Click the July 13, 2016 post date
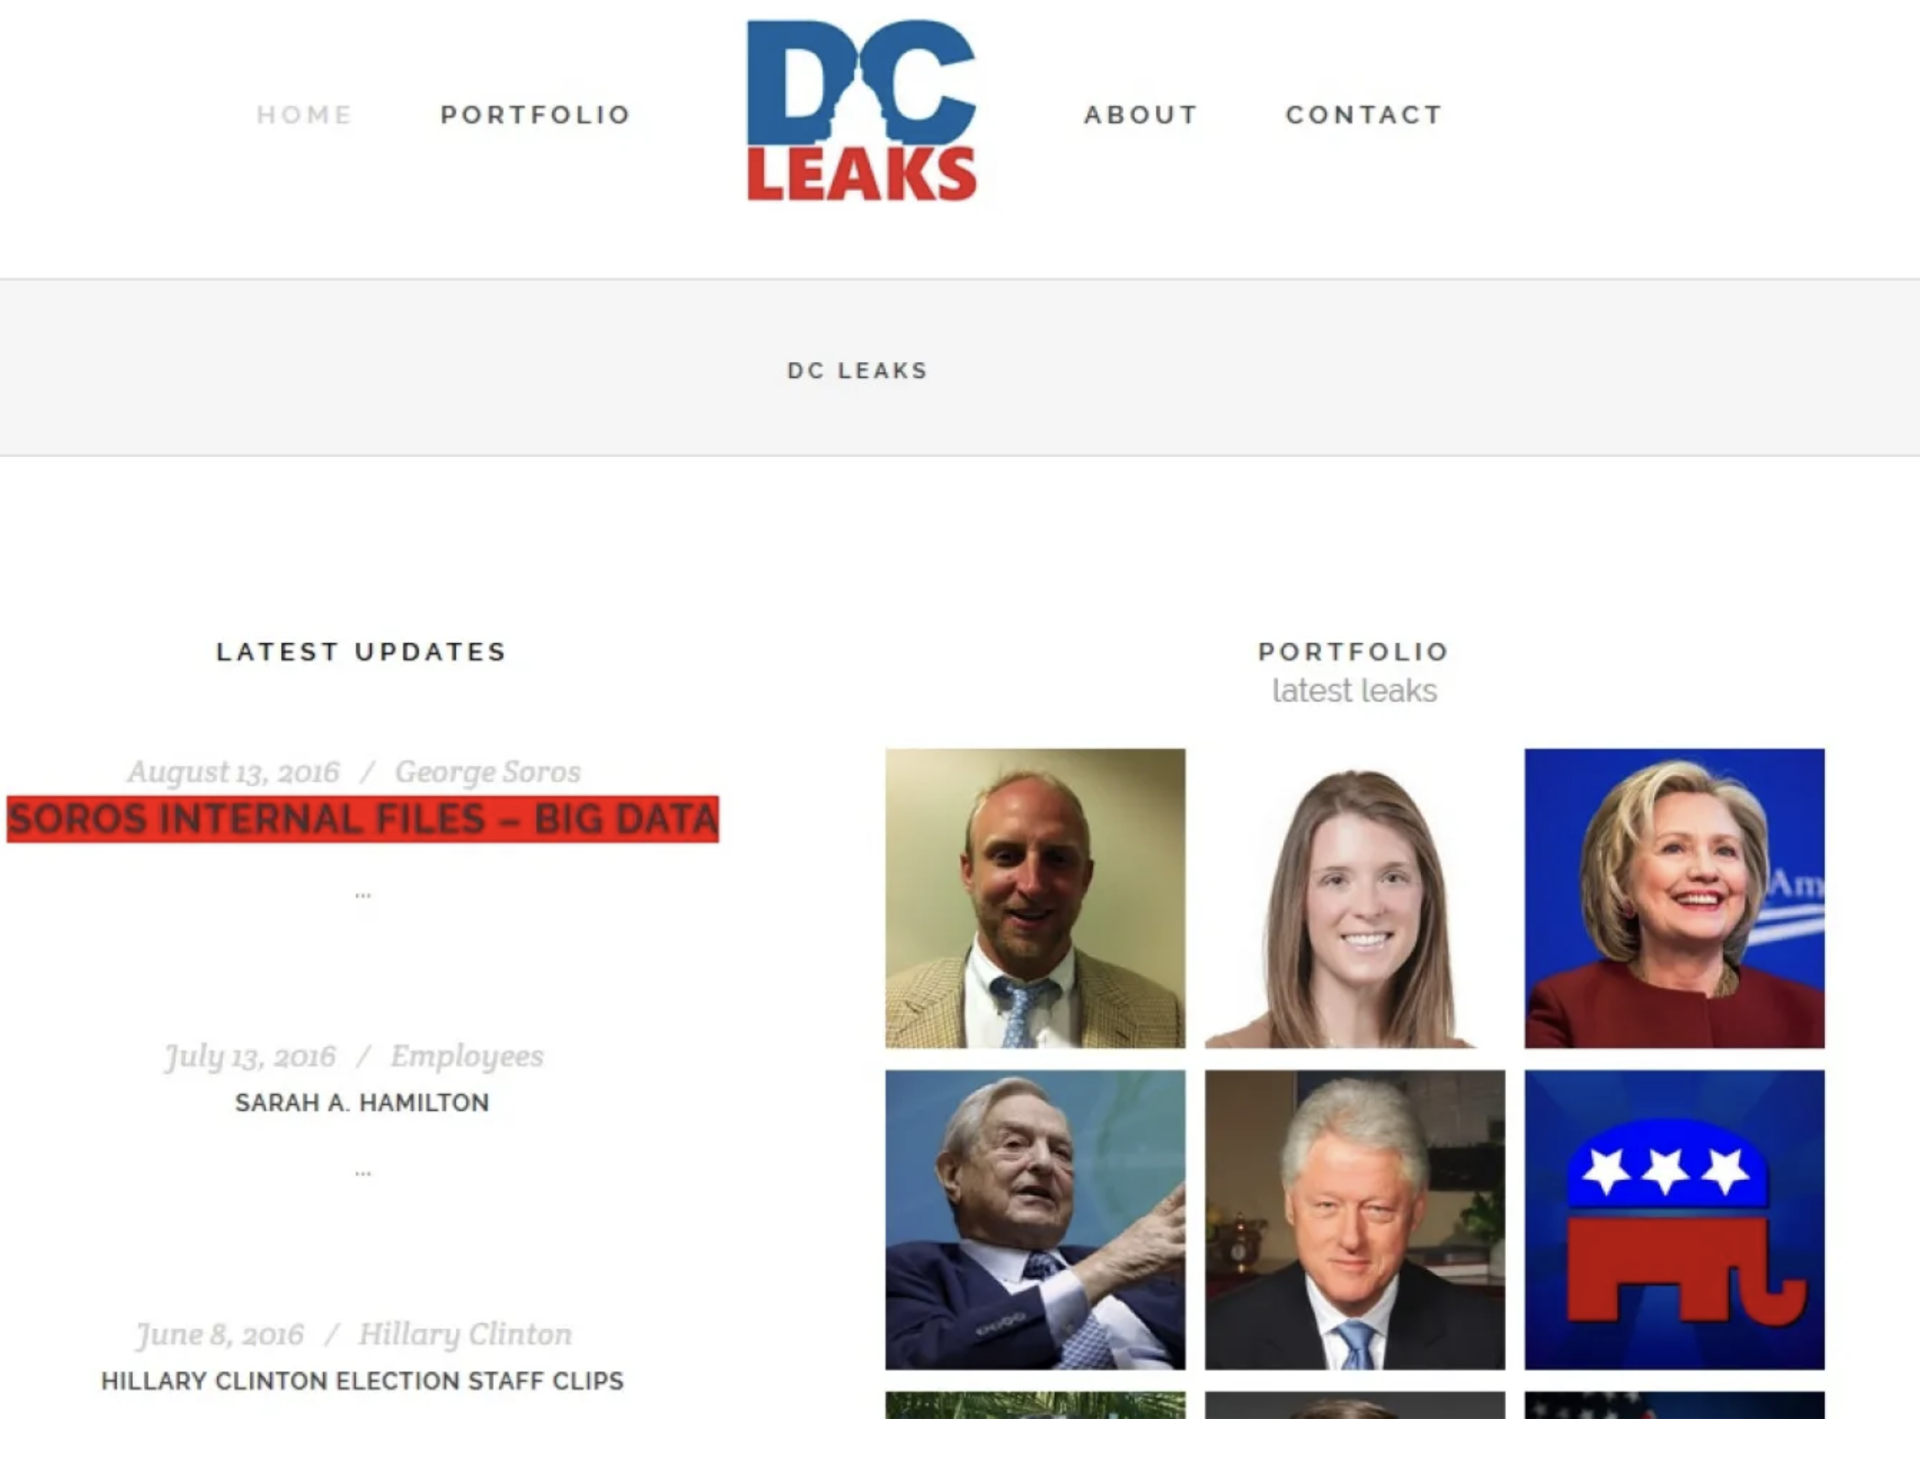The height and width of the screenshot is (1476, 1920). pos(250,1056)
